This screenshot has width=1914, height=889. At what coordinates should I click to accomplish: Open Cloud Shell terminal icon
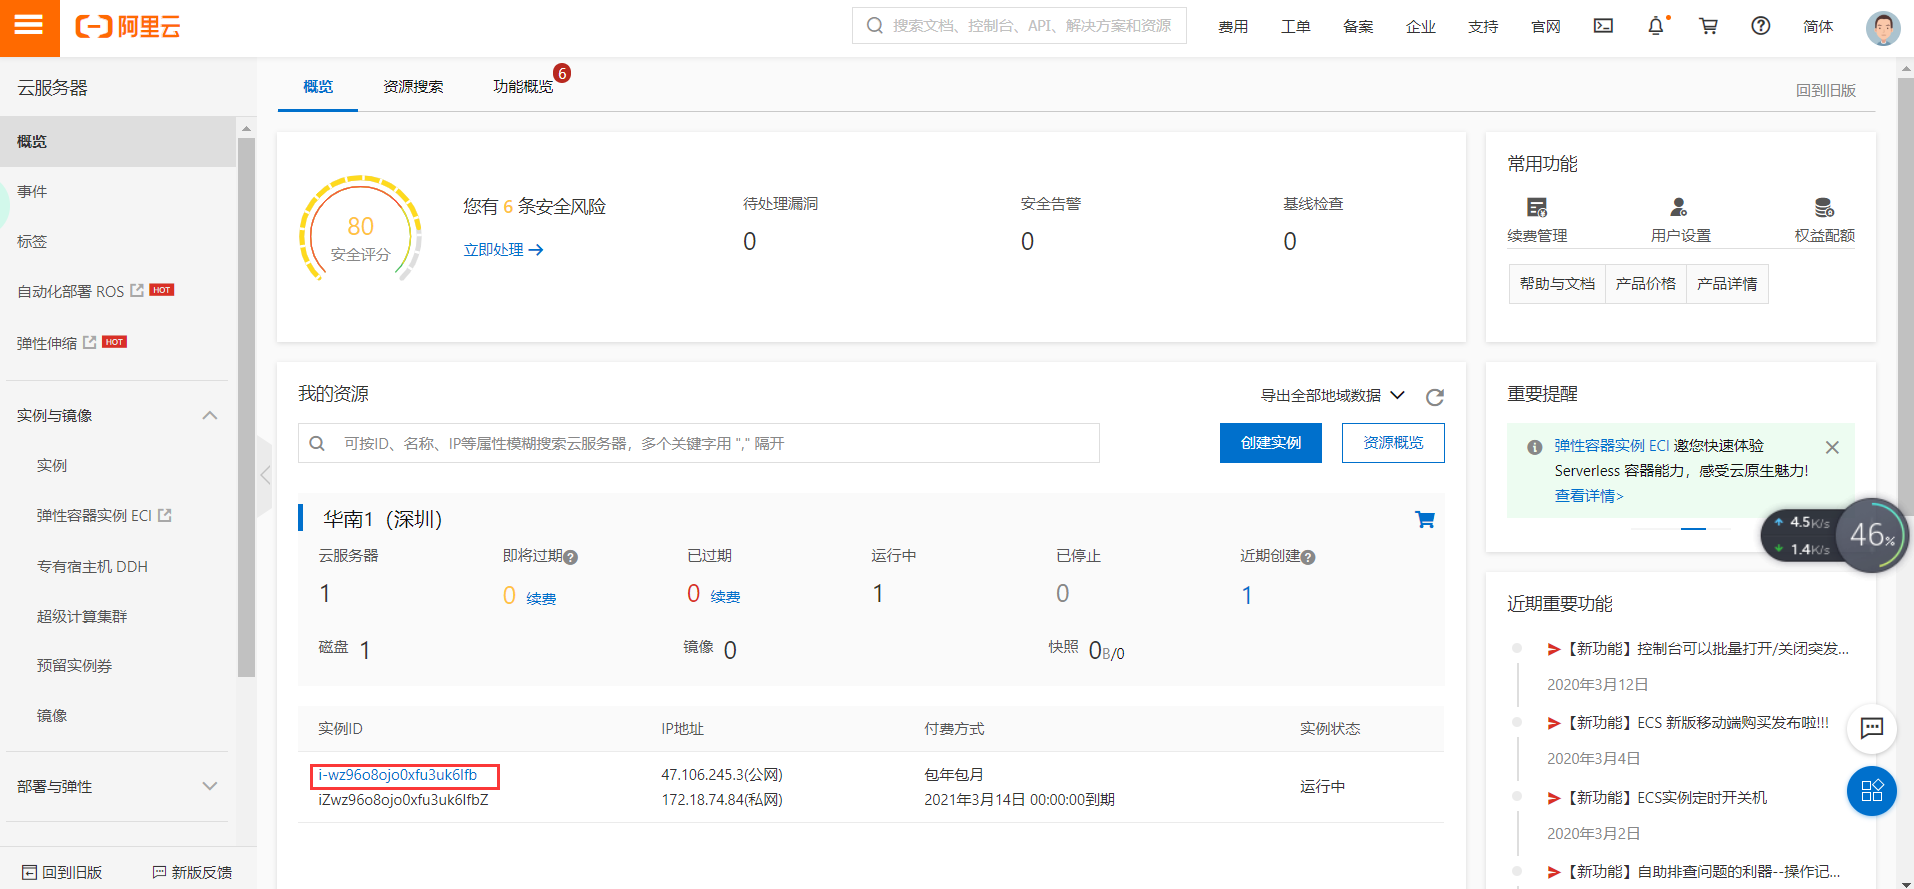1603,26
